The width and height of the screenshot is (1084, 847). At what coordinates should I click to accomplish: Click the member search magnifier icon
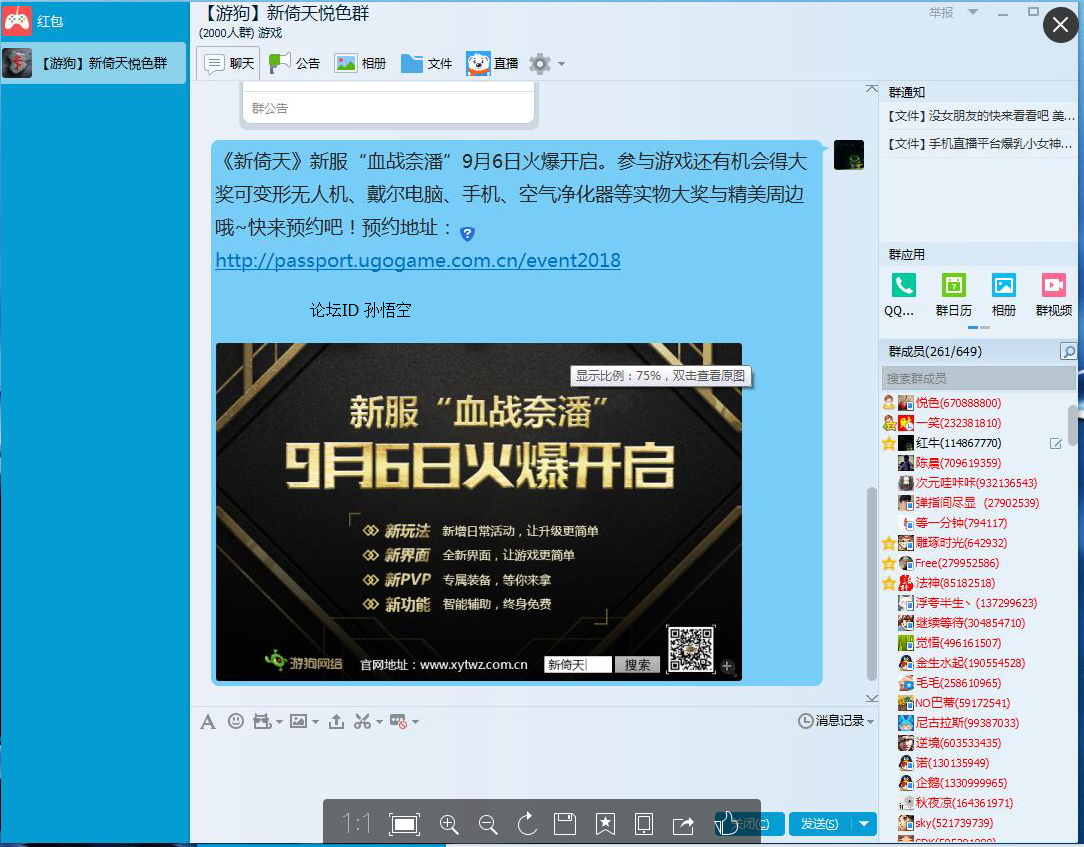(1068, 351)
